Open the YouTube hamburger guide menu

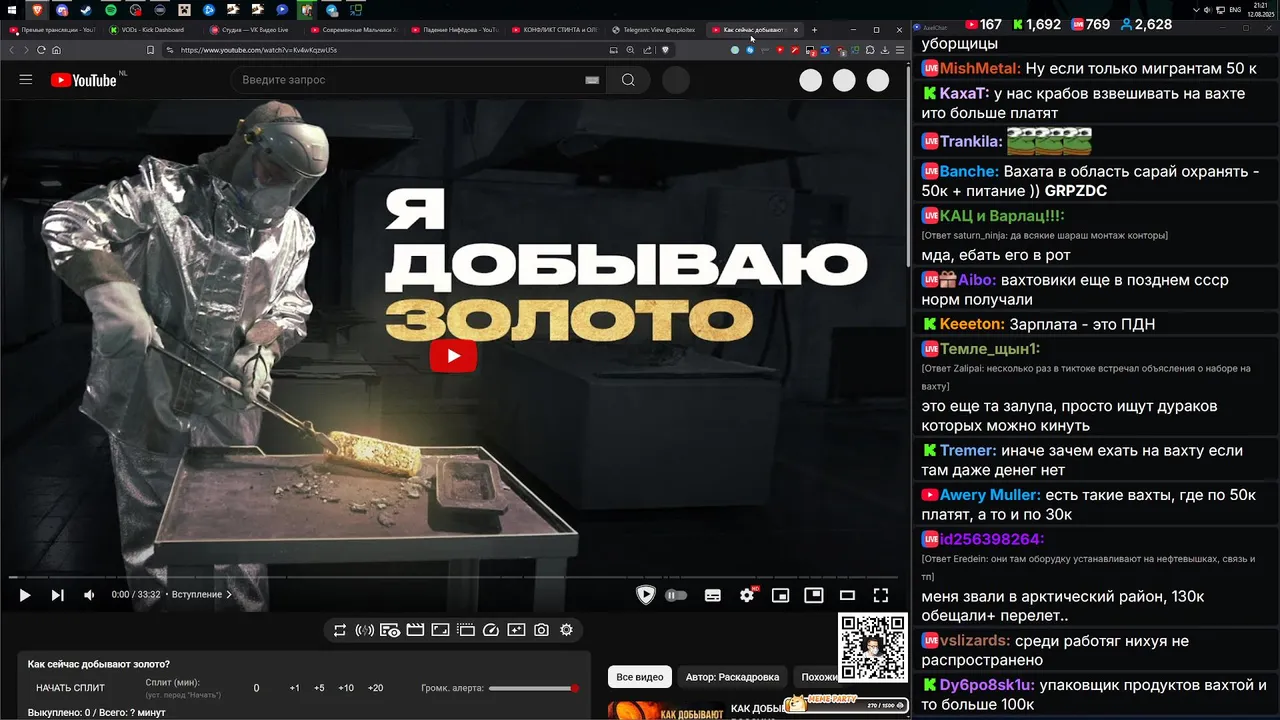tap(26, 80)
